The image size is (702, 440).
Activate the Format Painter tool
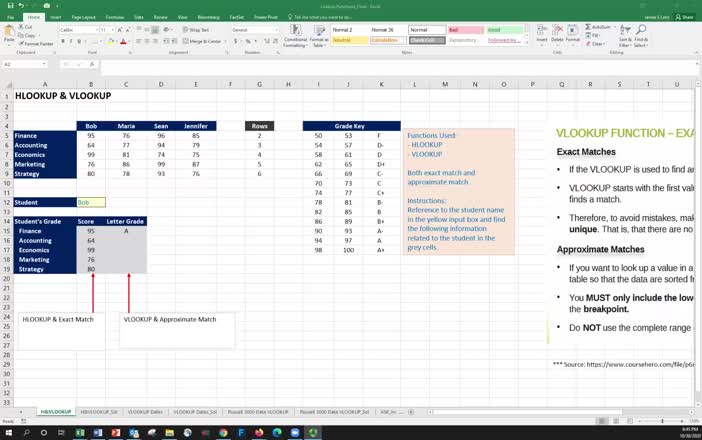[x=36, y=44]
